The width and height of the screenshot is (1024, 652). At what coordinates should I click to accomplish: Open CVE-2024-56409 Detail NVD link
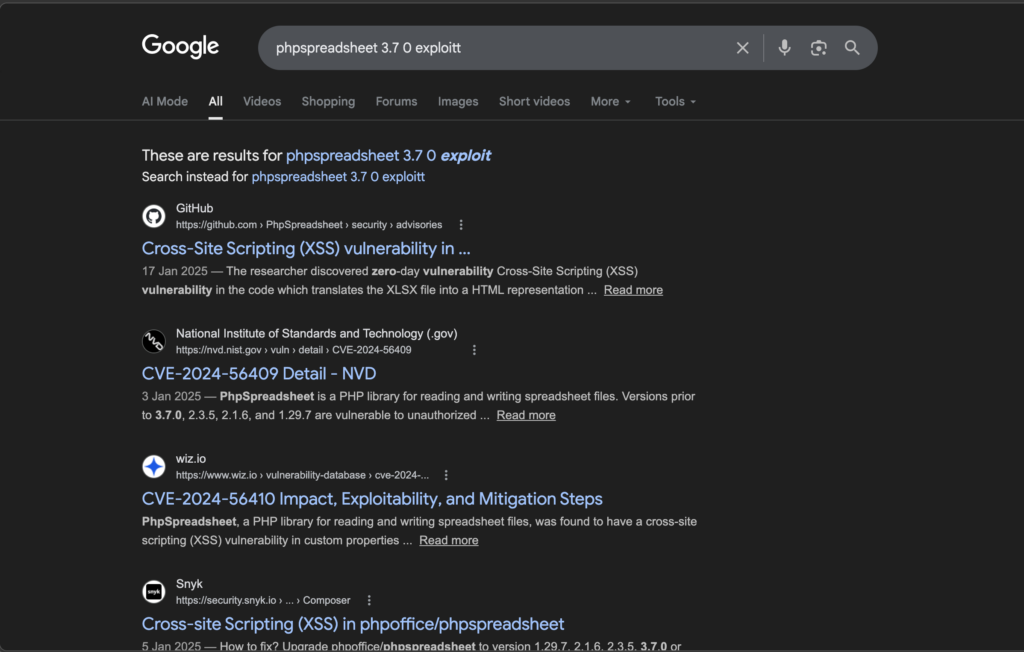pyautogui.click(x=259, y=373)
